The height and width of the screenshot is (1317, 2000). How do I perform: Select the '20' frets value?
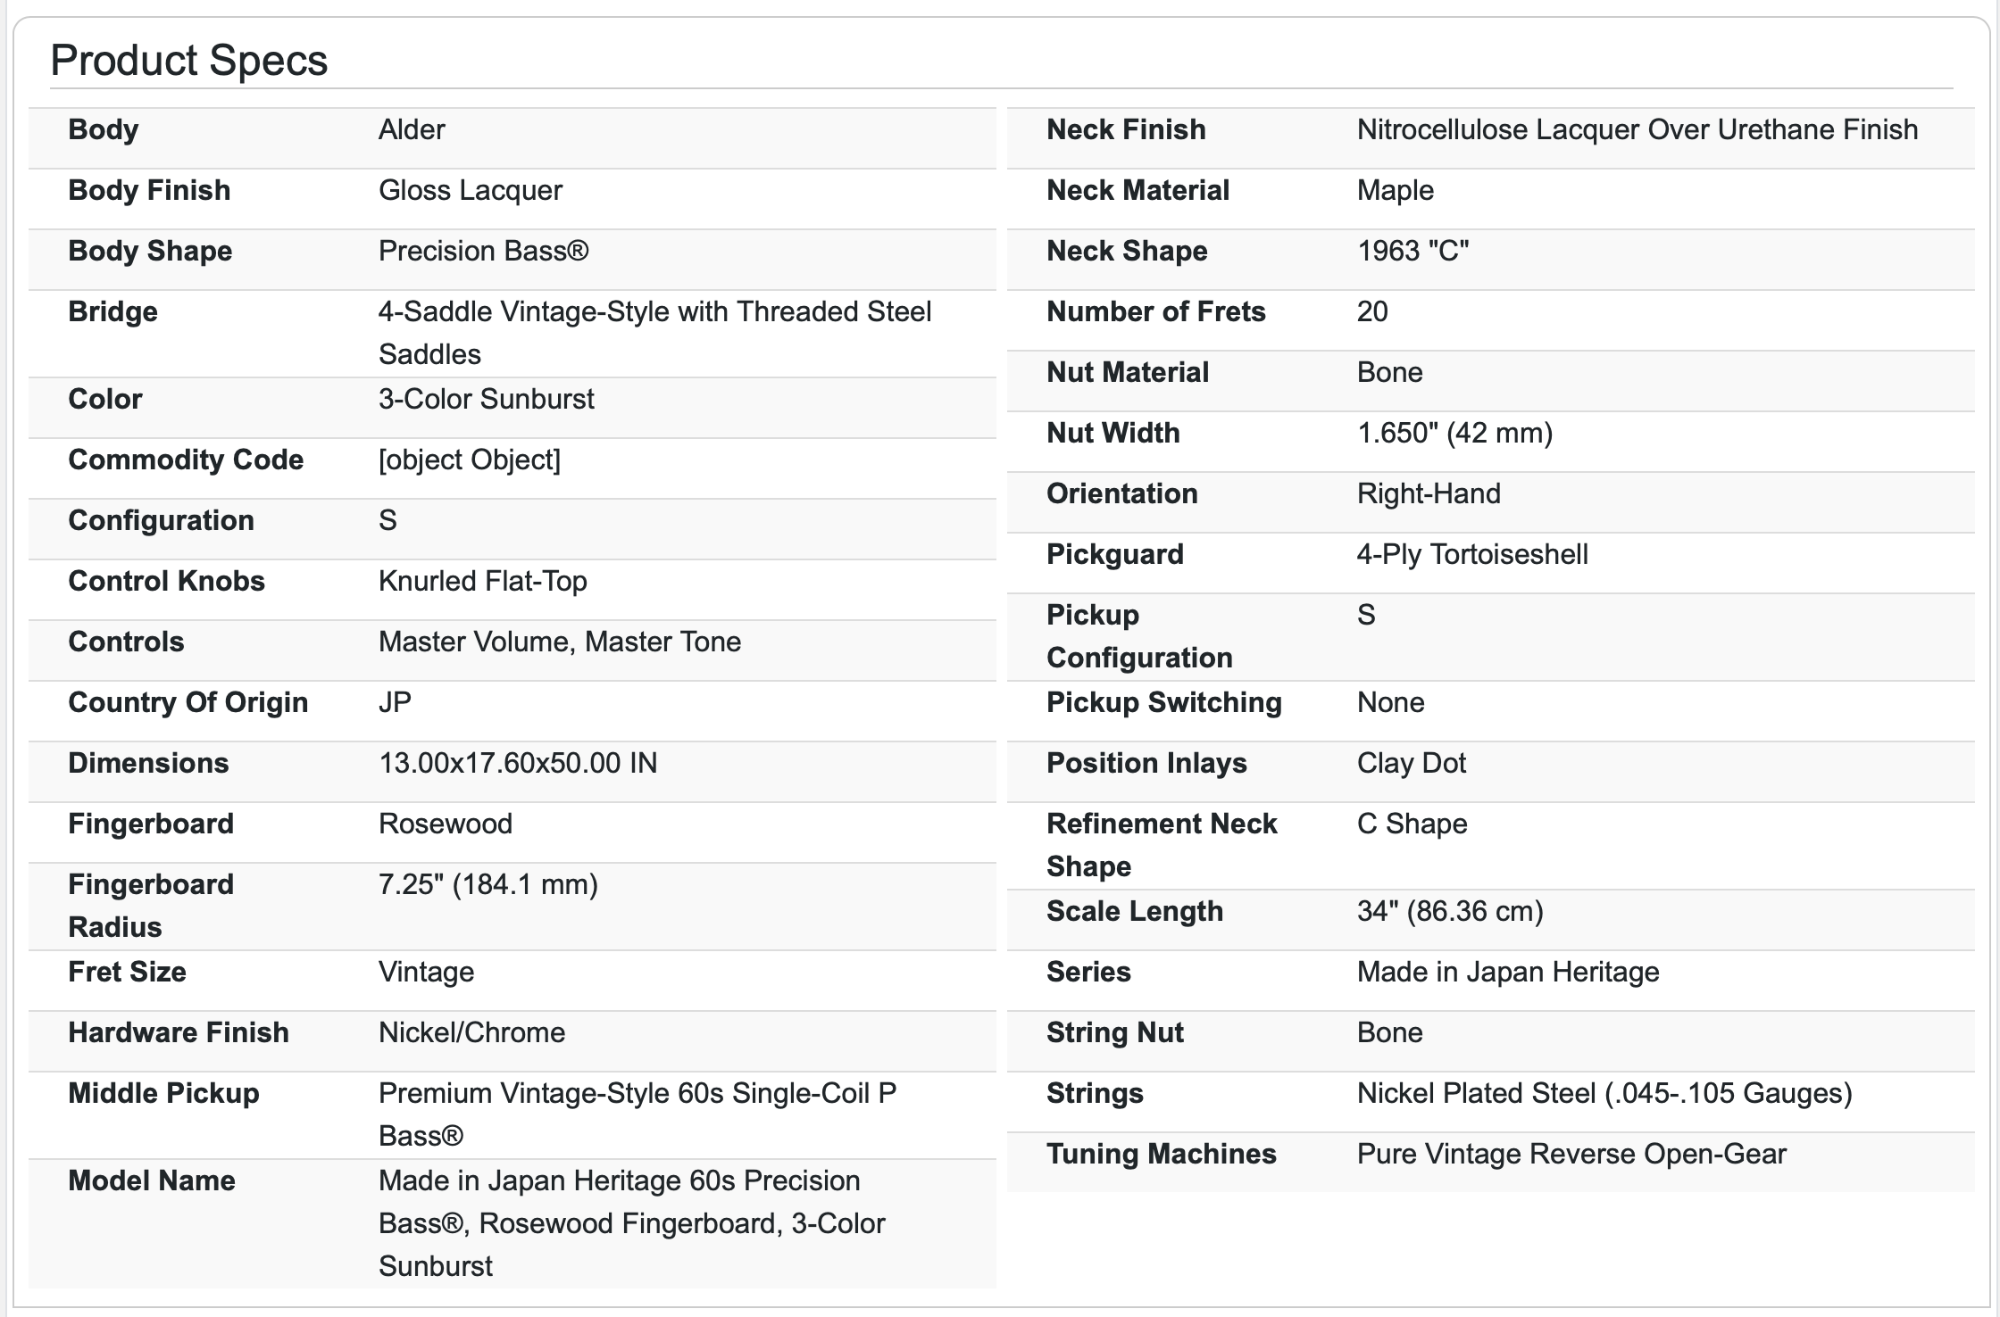point(1372,312)
